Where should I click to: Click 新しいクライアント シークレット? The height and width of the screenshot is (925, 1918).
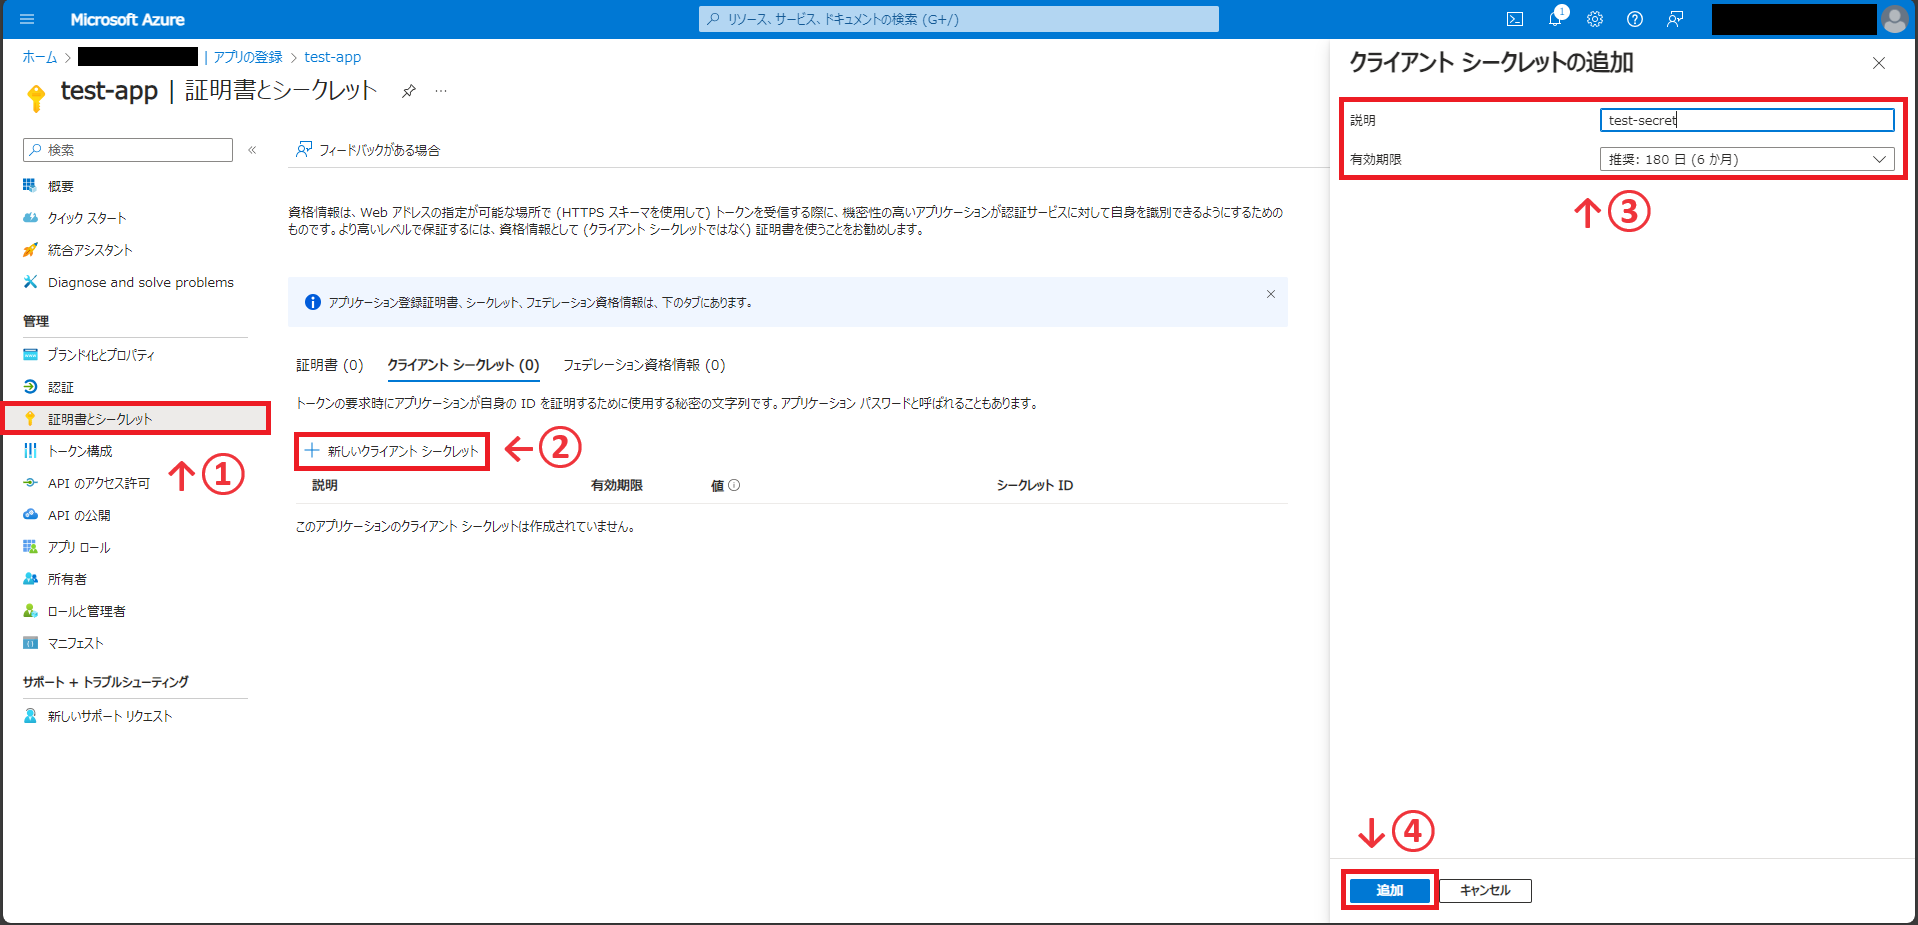[x=391, y=450]
